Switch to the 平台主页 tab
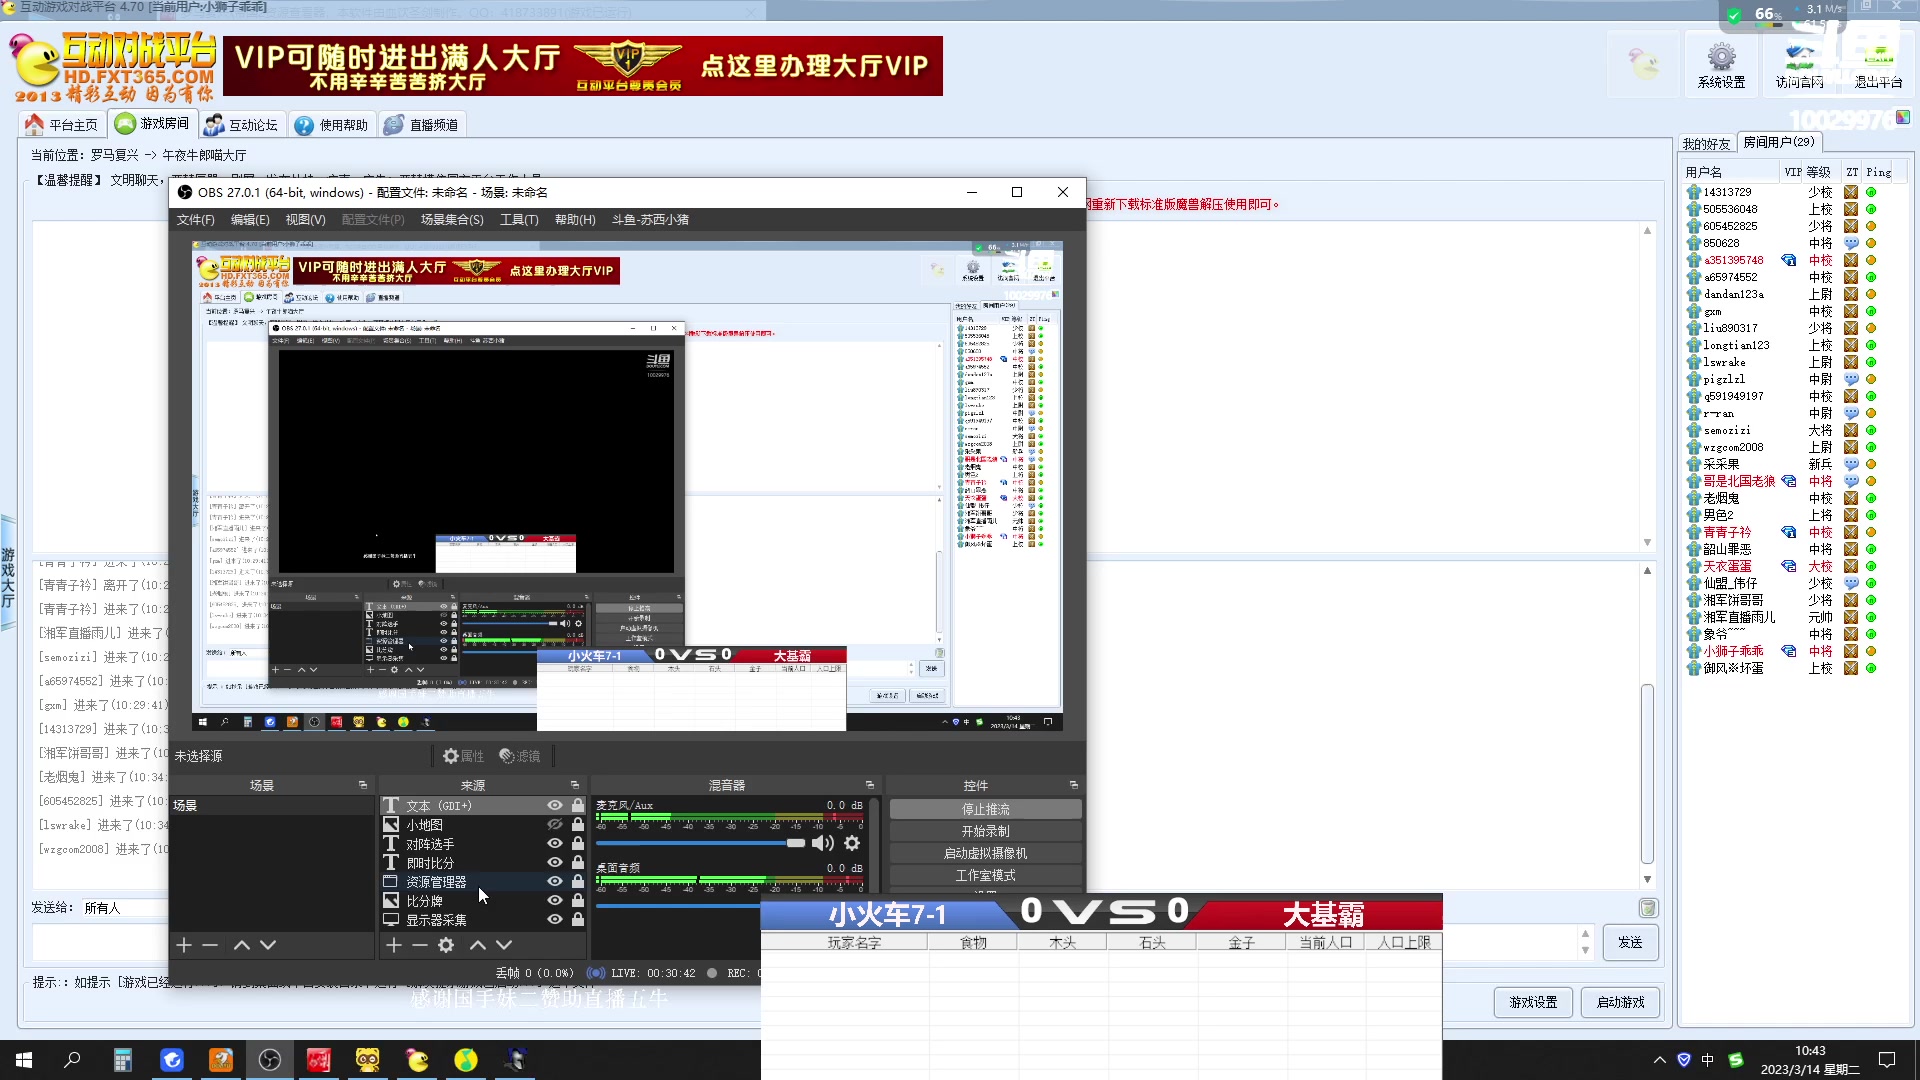The image size is (1920, 1080). click(62, 125)
